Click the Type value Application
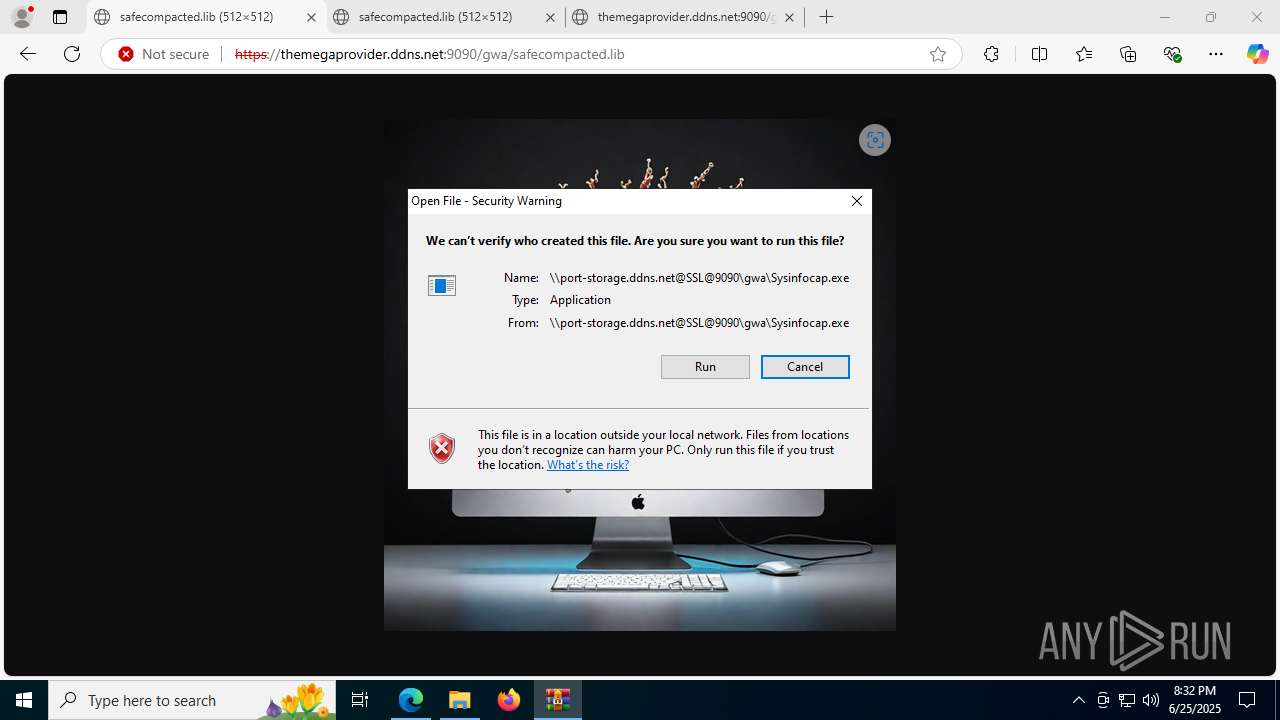 point(580,300)
